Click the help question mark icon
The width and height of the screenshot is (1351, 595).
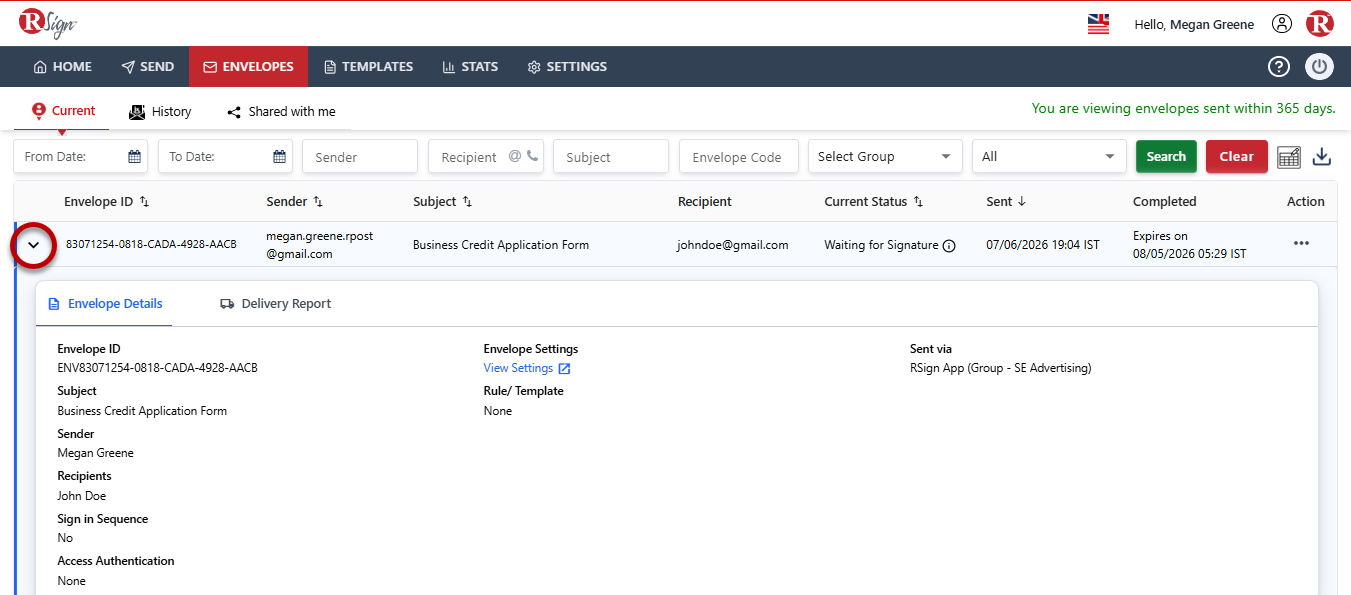(1279, 67)
